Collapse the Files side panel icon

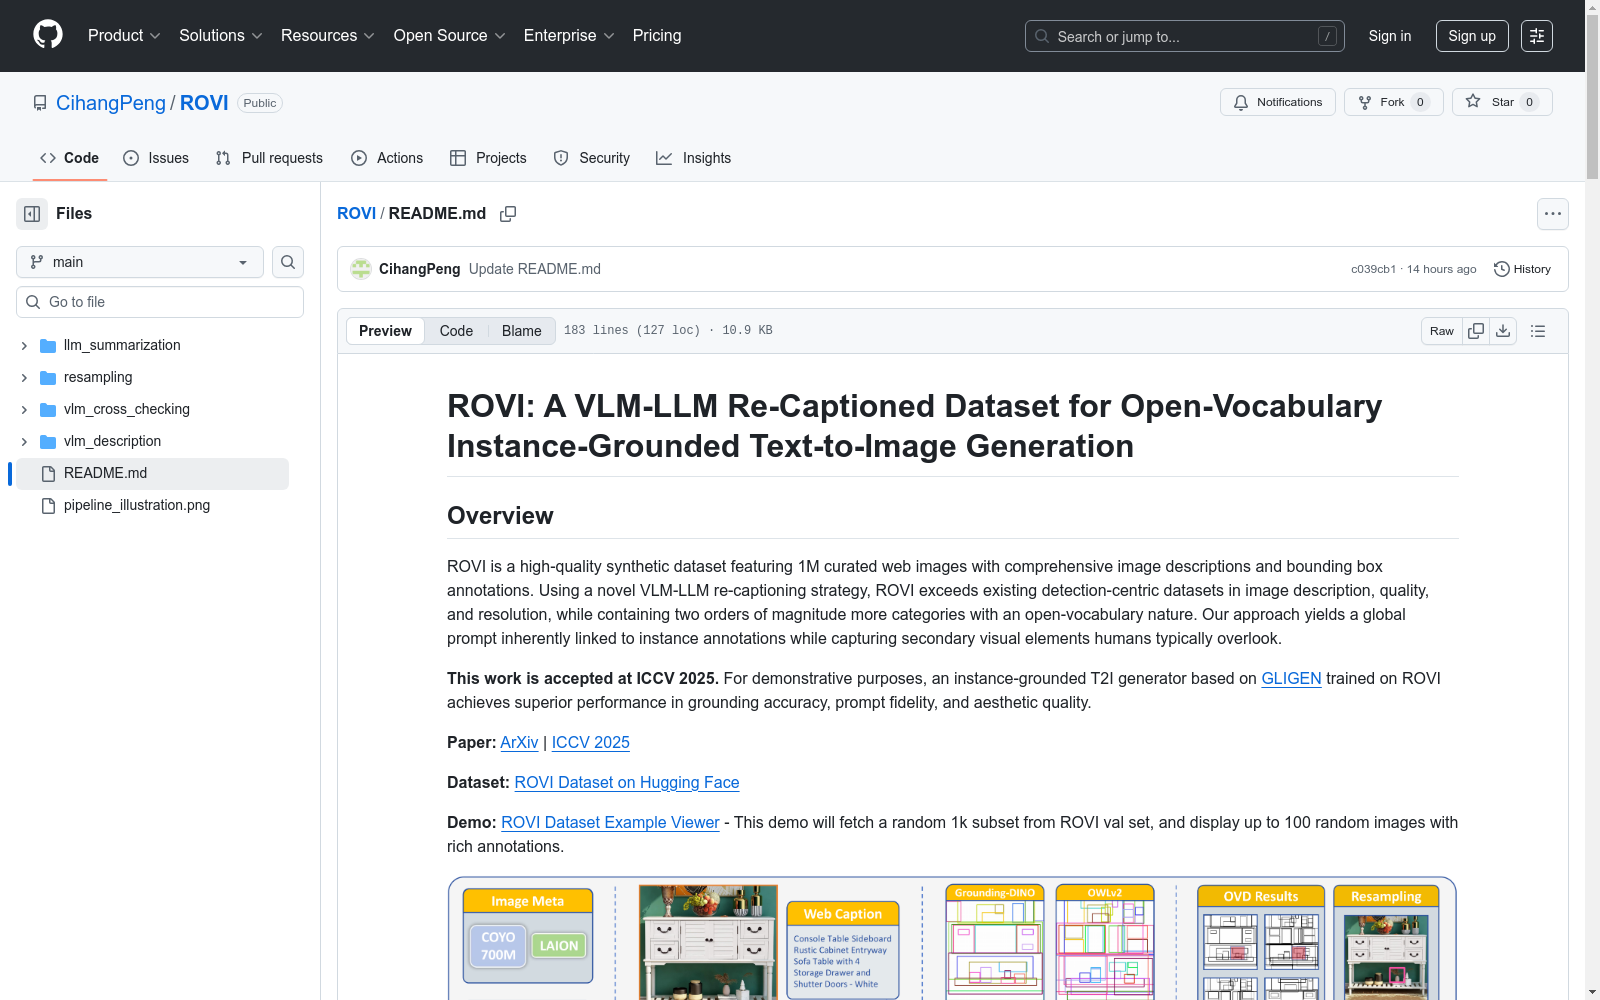(x=32, y=214)
